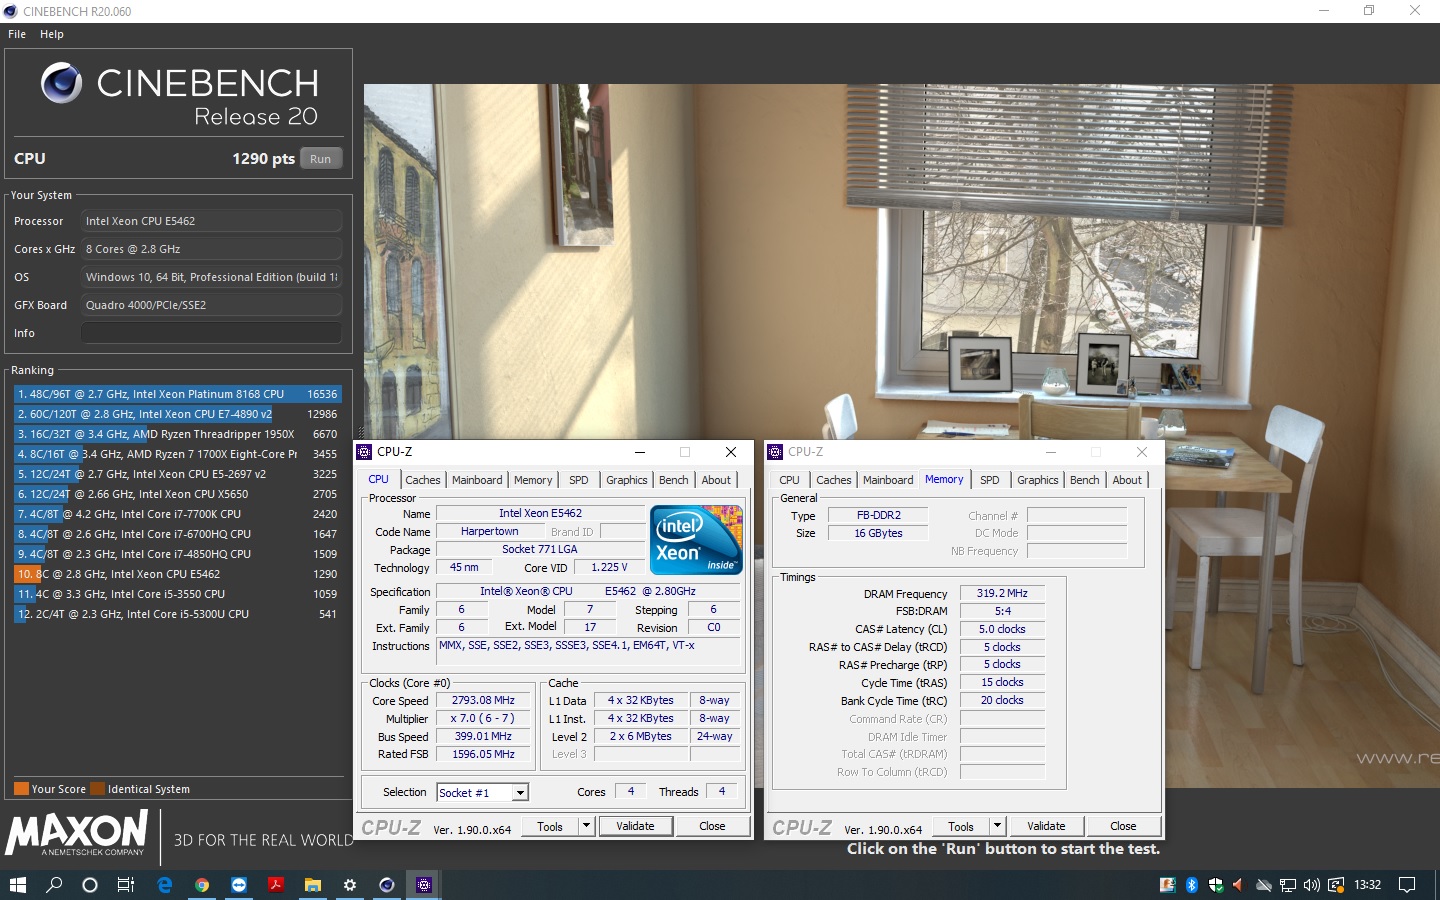The height and width of the screenshot is (900, 1440).
Task: Open network status tray icon
Action: [x=1288, y=885]
